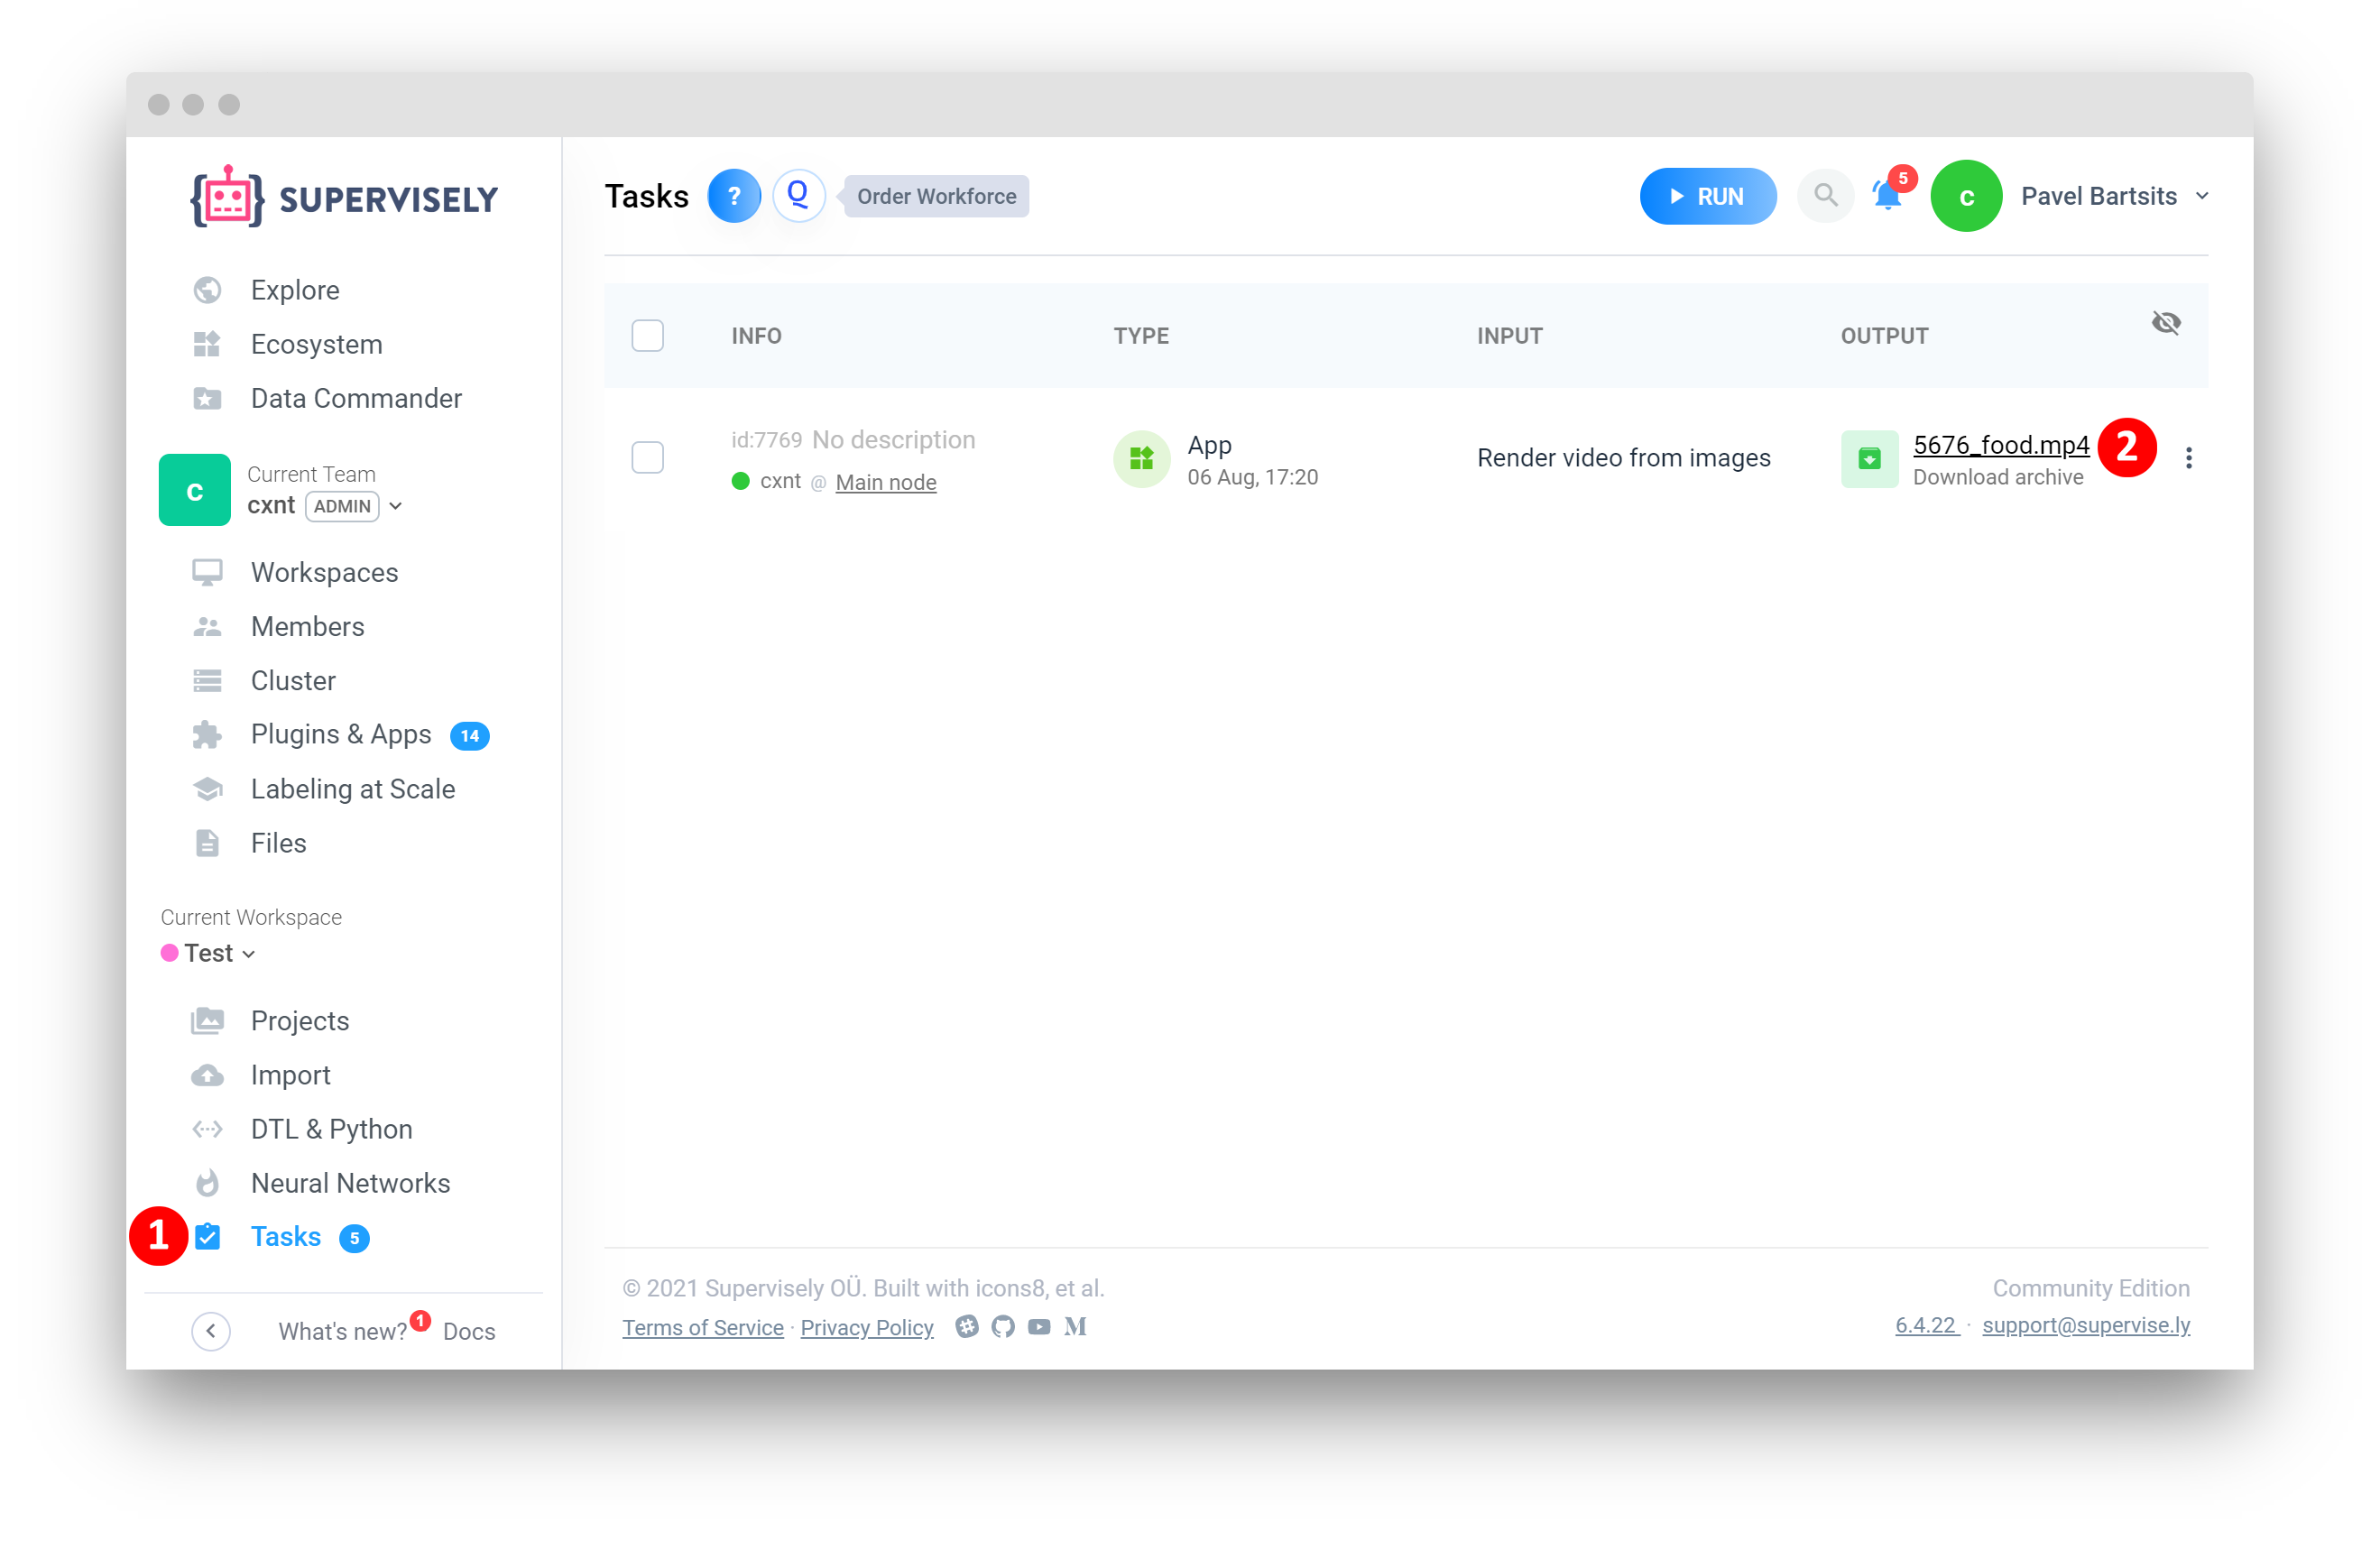Open the YouTube icon in footer

click(x=1039, y=1327)
